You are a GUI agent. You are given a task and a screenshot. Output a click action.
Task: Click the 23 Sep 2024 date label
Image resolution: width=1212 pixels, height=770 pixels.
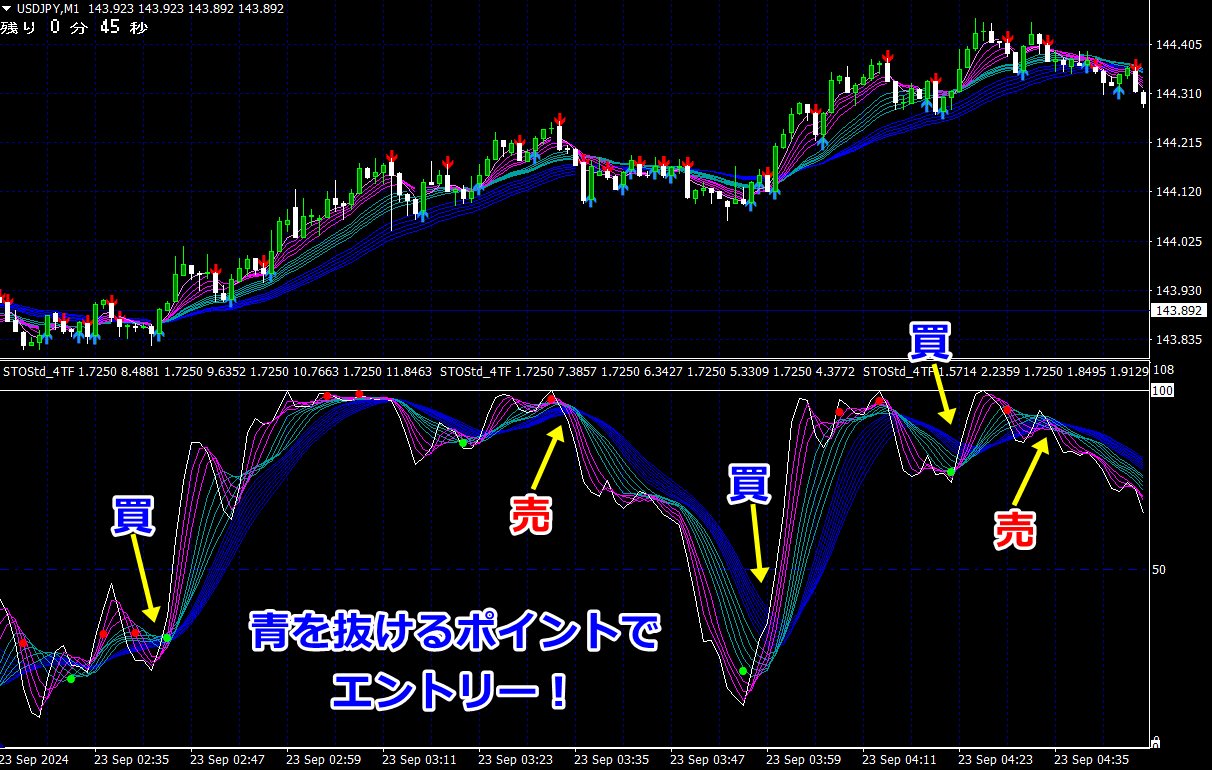35,760
